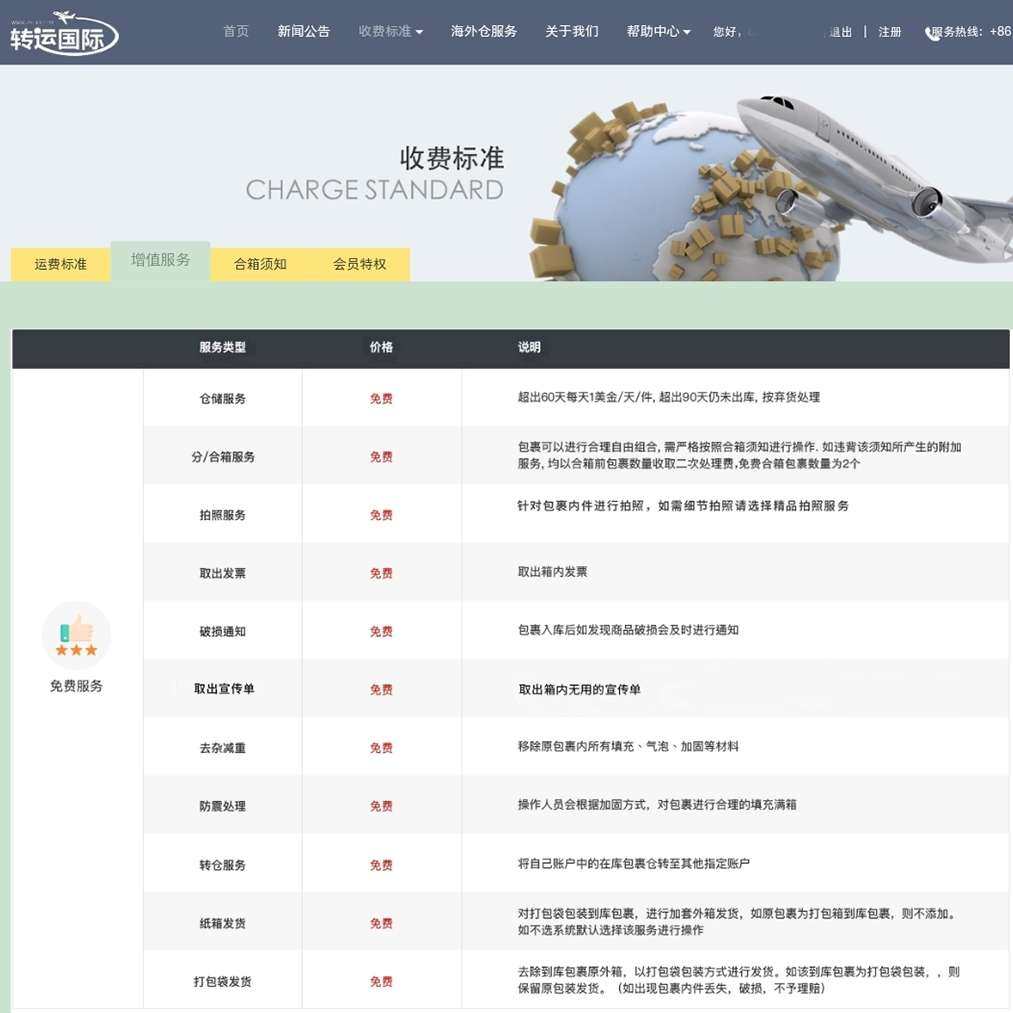The image size is (1013, 1013).
Task: Click the 取出发票 service row
Action: click(222, 572)
